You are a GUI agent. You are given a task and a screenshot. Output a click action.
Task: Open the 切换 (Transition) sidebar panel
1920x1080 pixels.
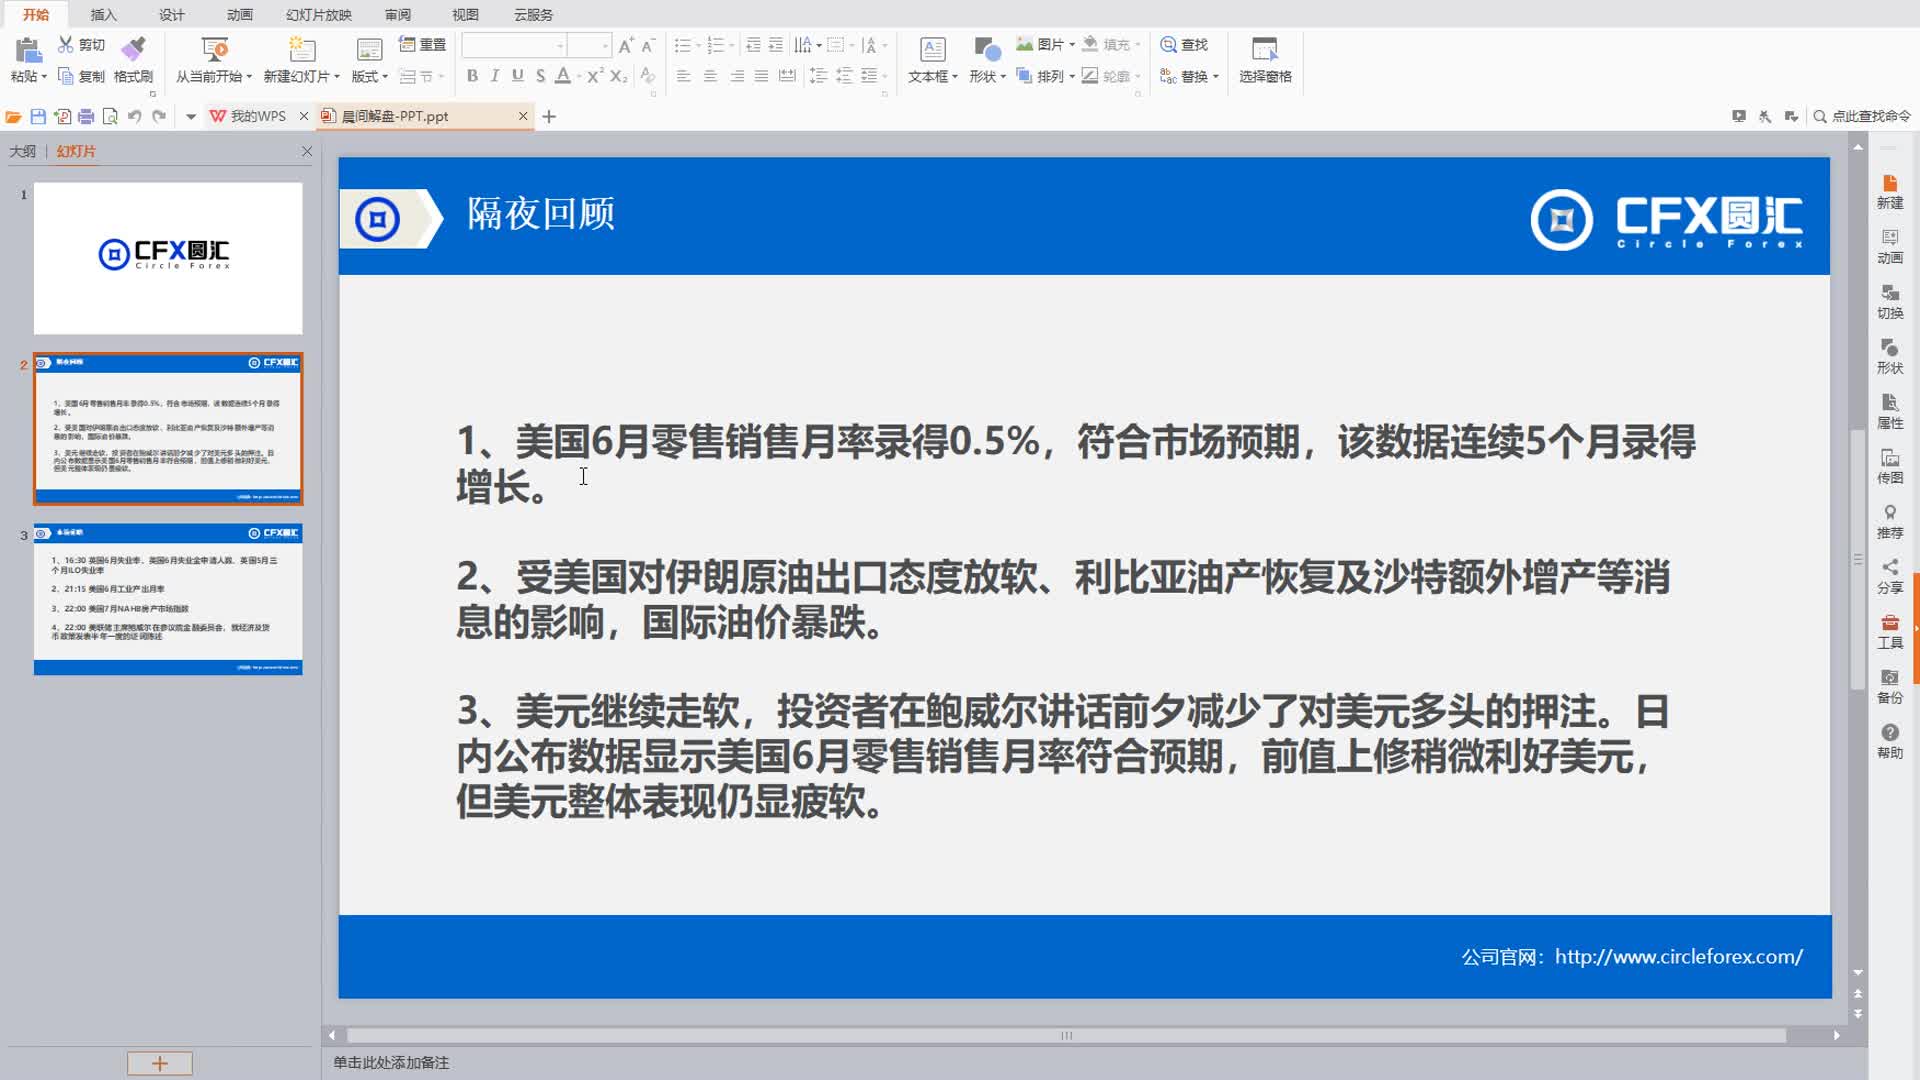point(1890,302)
